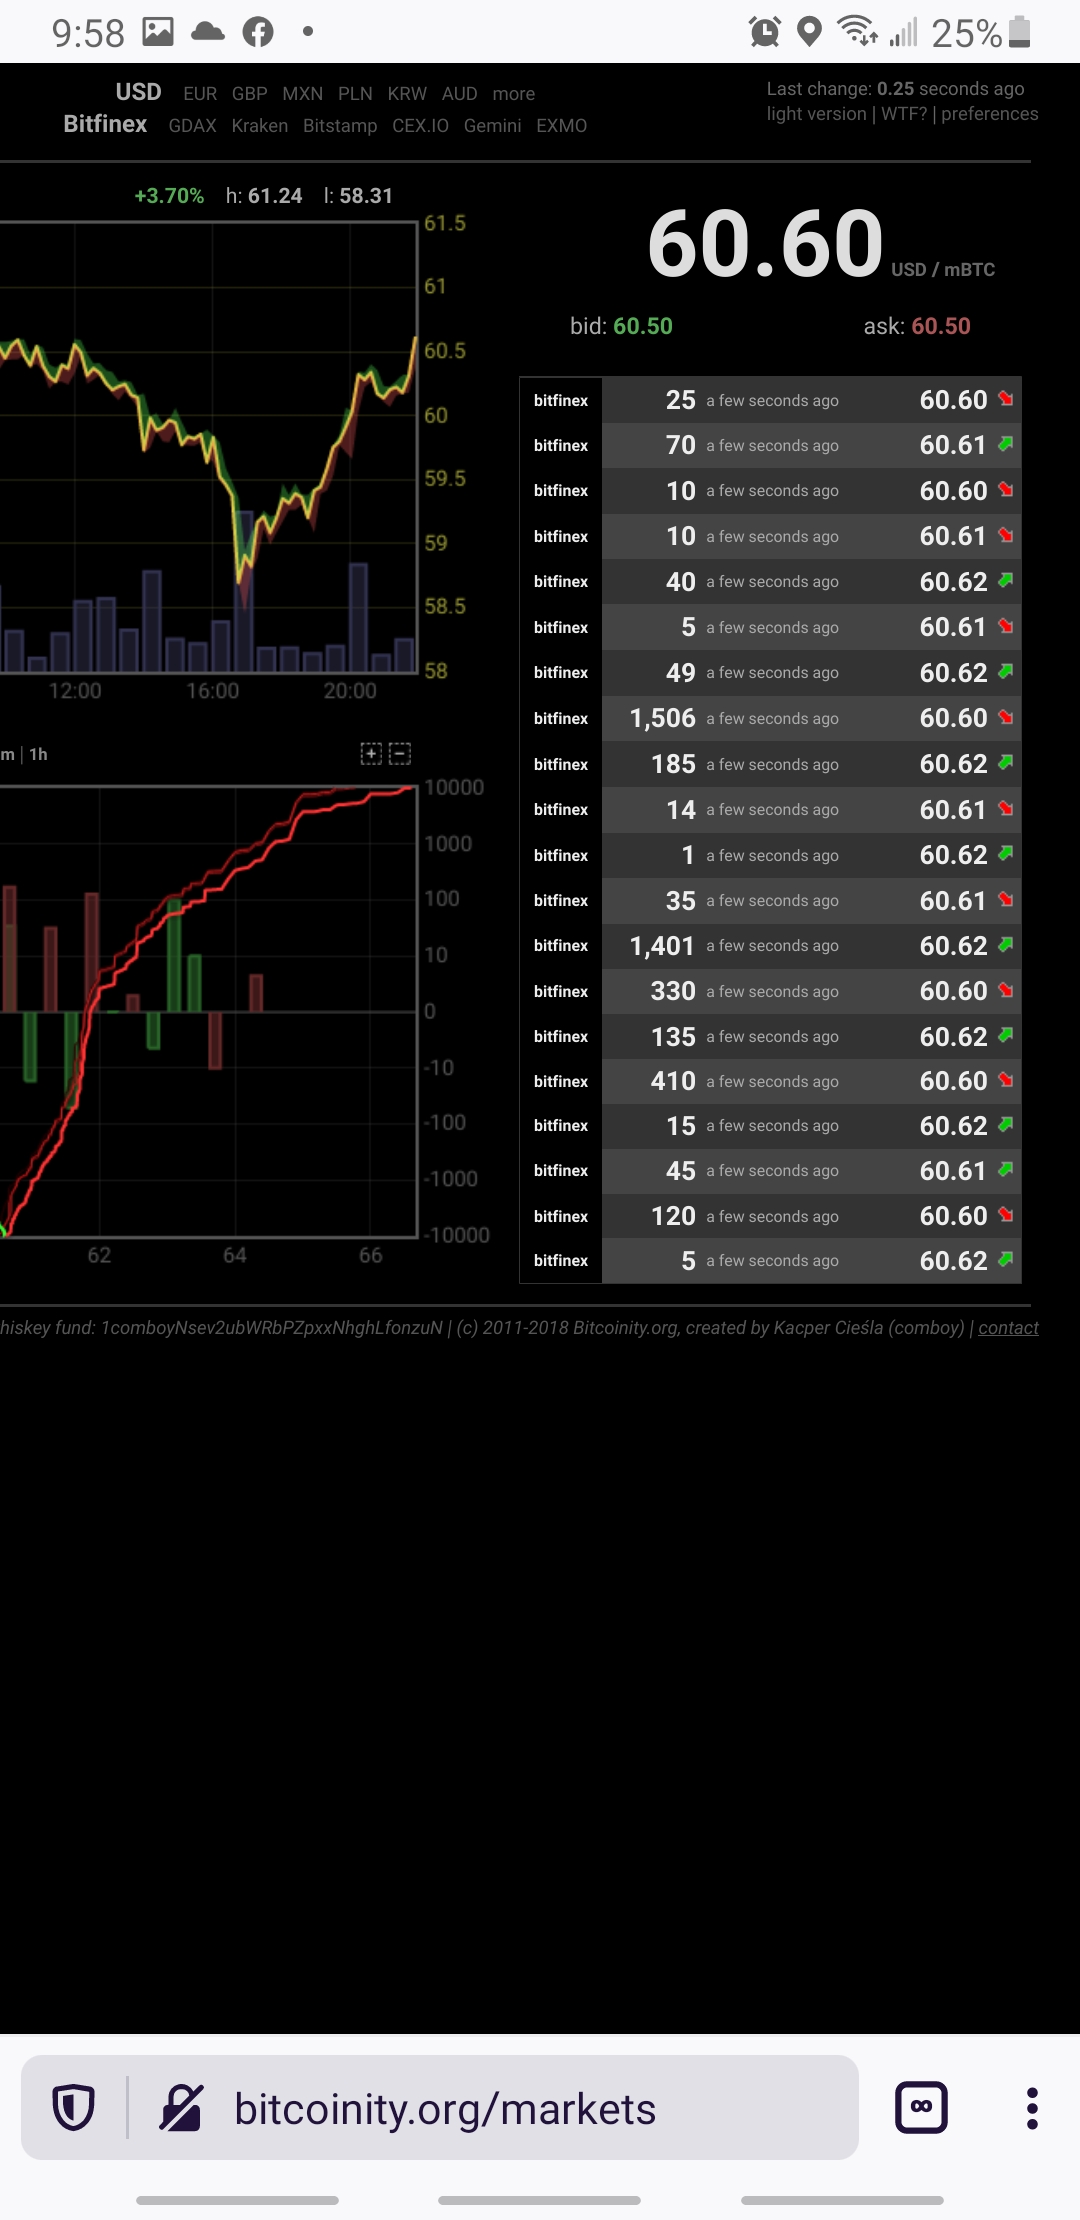Image resolution: width=1080 pixels, height=2220 pixels.
Task: Switch exchange to Bitstamp
Action: (x=340, y=126)
